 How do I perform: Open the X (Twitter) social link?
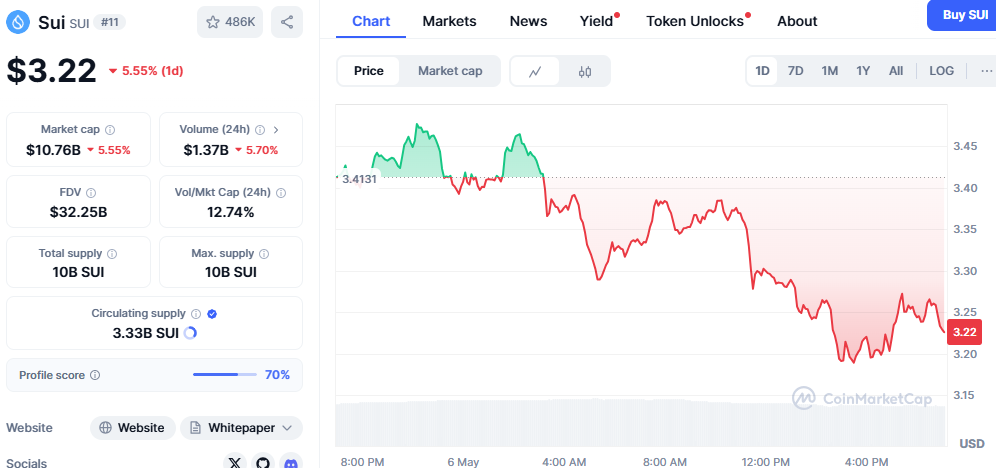[234, 462]
